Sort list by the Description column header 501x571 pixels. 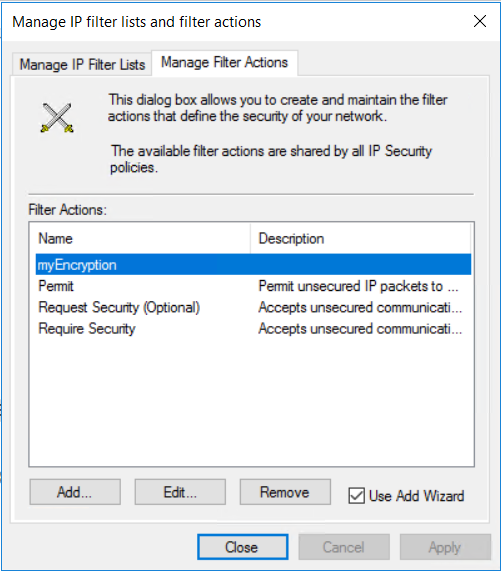tap(360, 239)
